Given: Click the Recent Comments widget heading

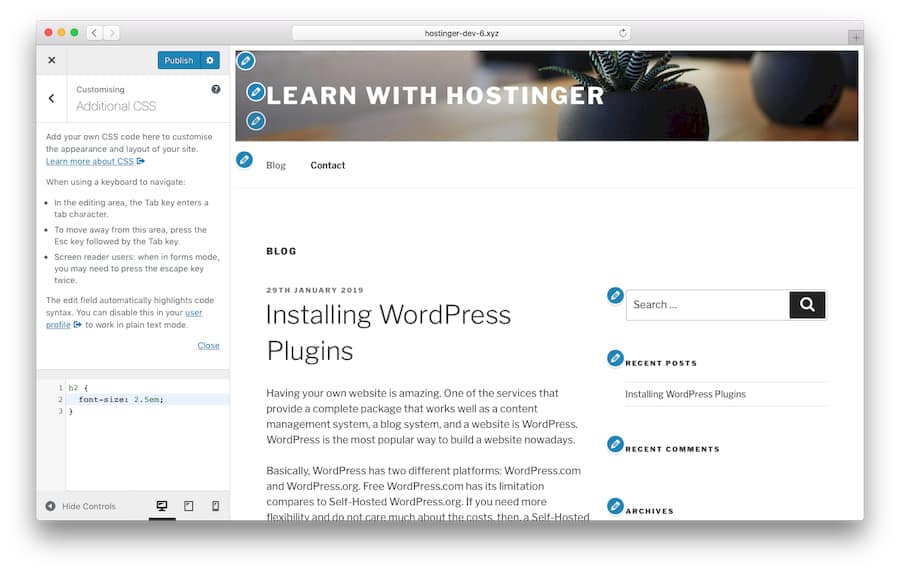Looking at the screenshot, I should tap(672, 449).
